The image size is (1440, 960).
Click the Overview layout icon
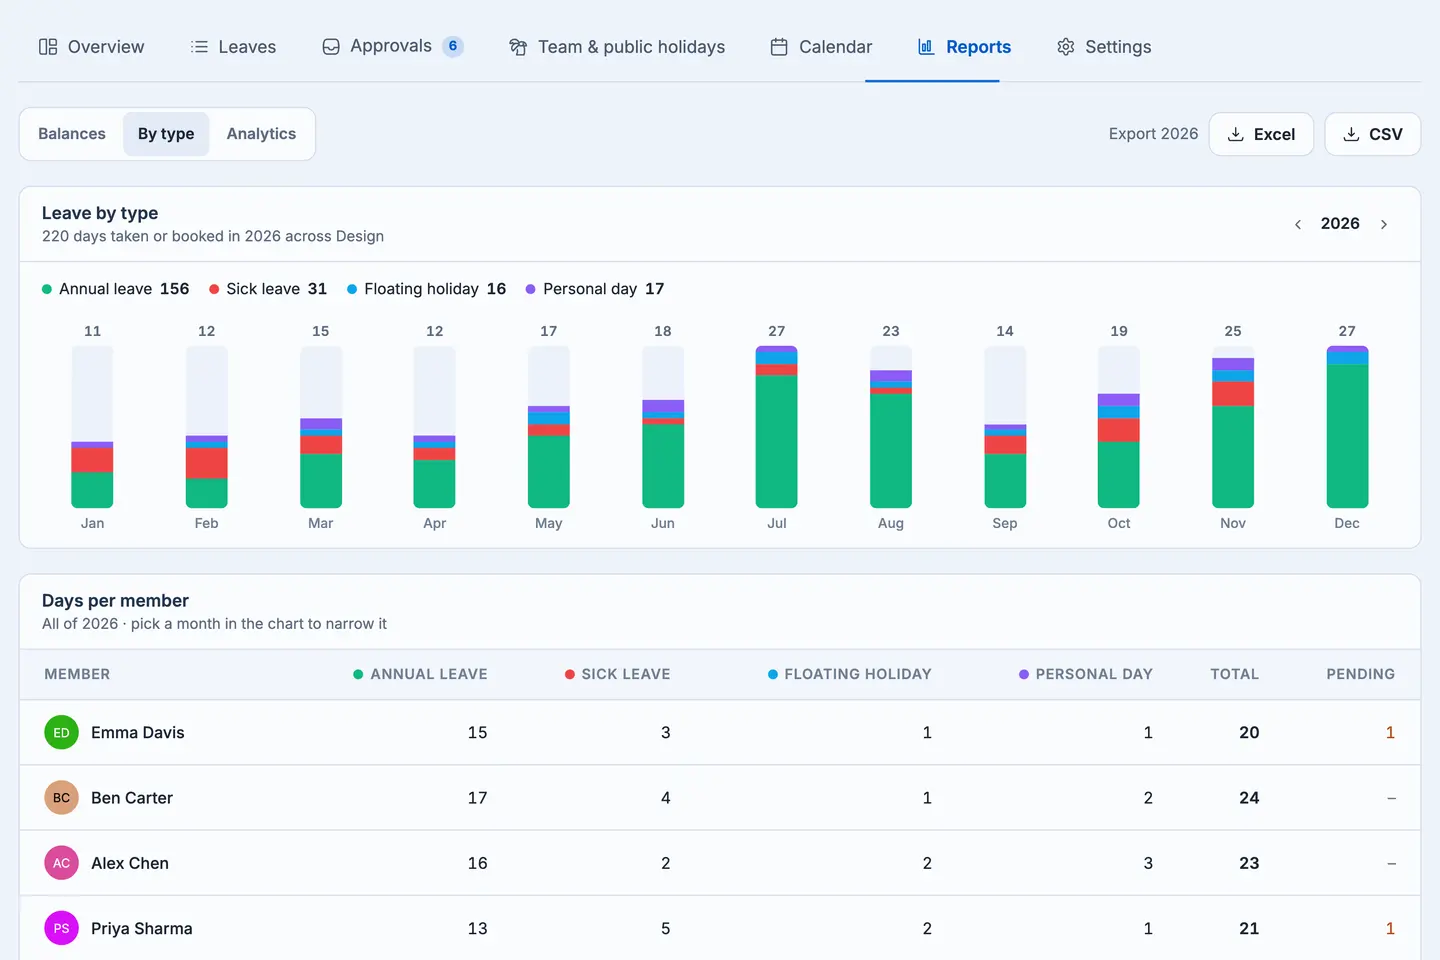point(48,47)
